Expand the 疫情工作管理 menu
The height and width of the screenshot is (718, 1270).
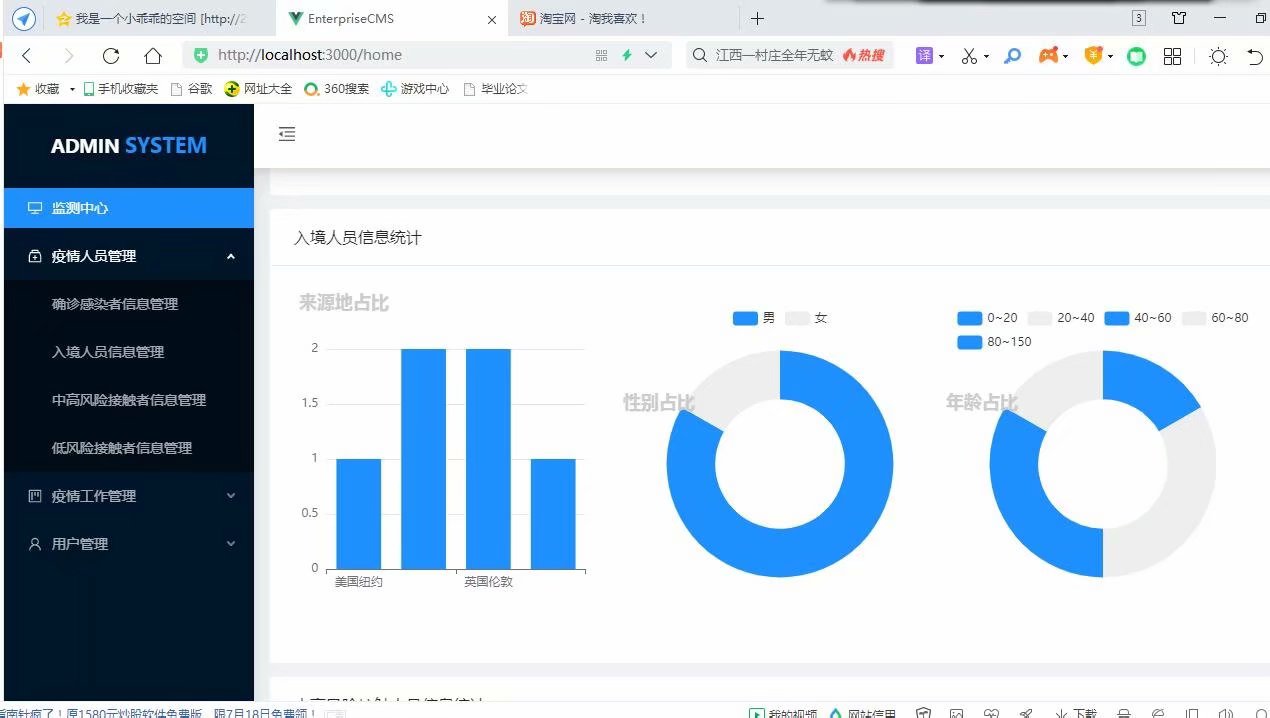pos(129,496)
